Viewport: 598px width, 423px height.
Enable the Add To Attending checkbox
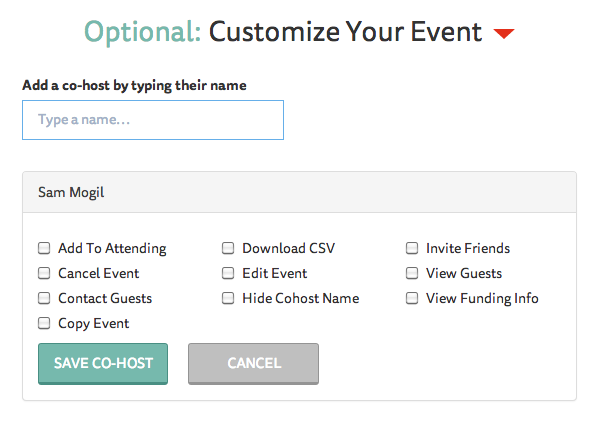point(44,248)
